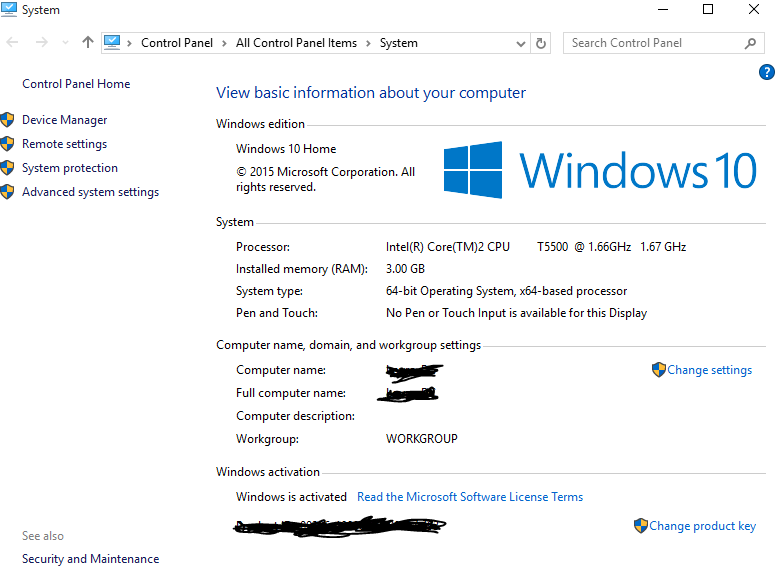776x581 pixels.
Task: Expand chevron after Control Panel breadcrumb
Action: click(x=224, y=44)
